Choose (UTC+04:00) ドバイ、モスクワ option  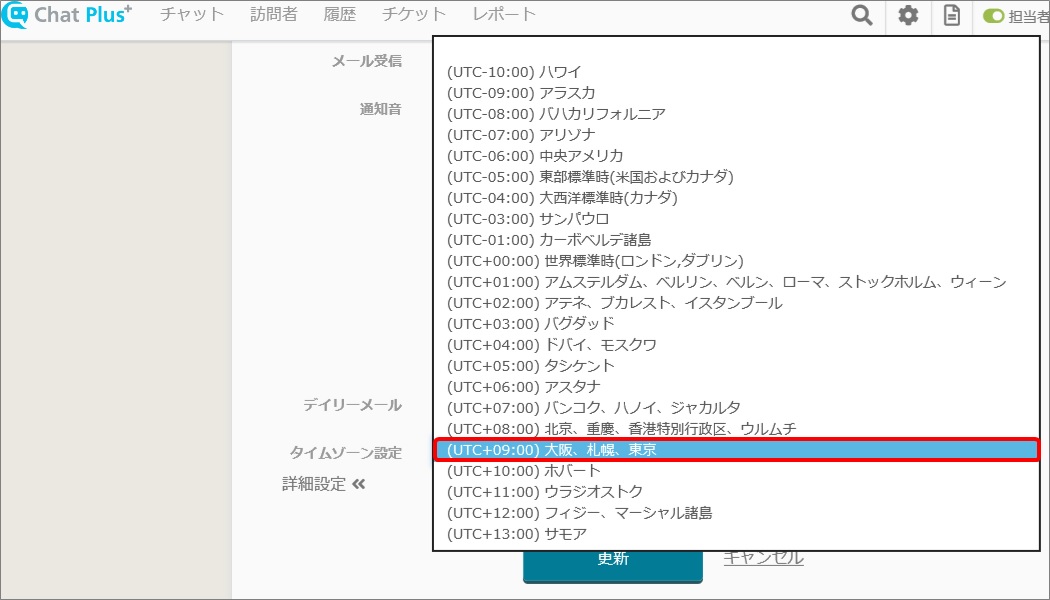coord(736,345)
